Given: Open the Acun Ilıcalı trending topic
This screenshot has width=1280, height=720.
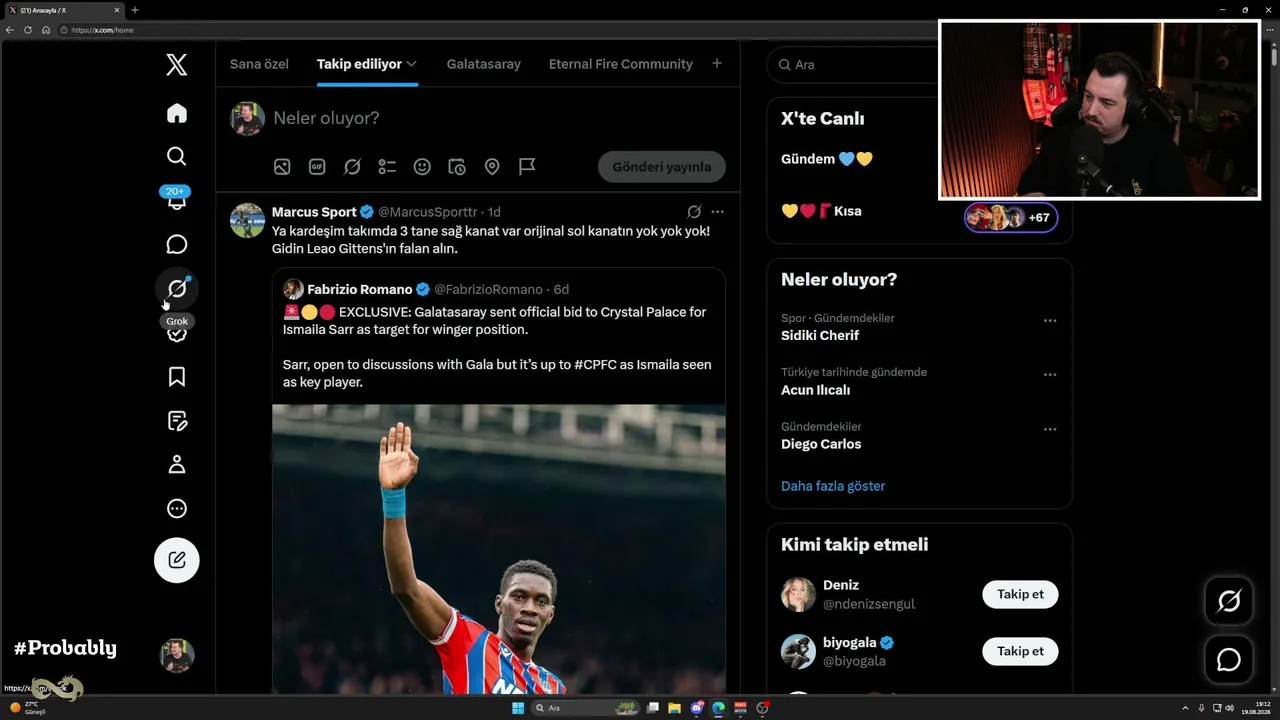Looking at the screenshot, I should tap(816, 390).
